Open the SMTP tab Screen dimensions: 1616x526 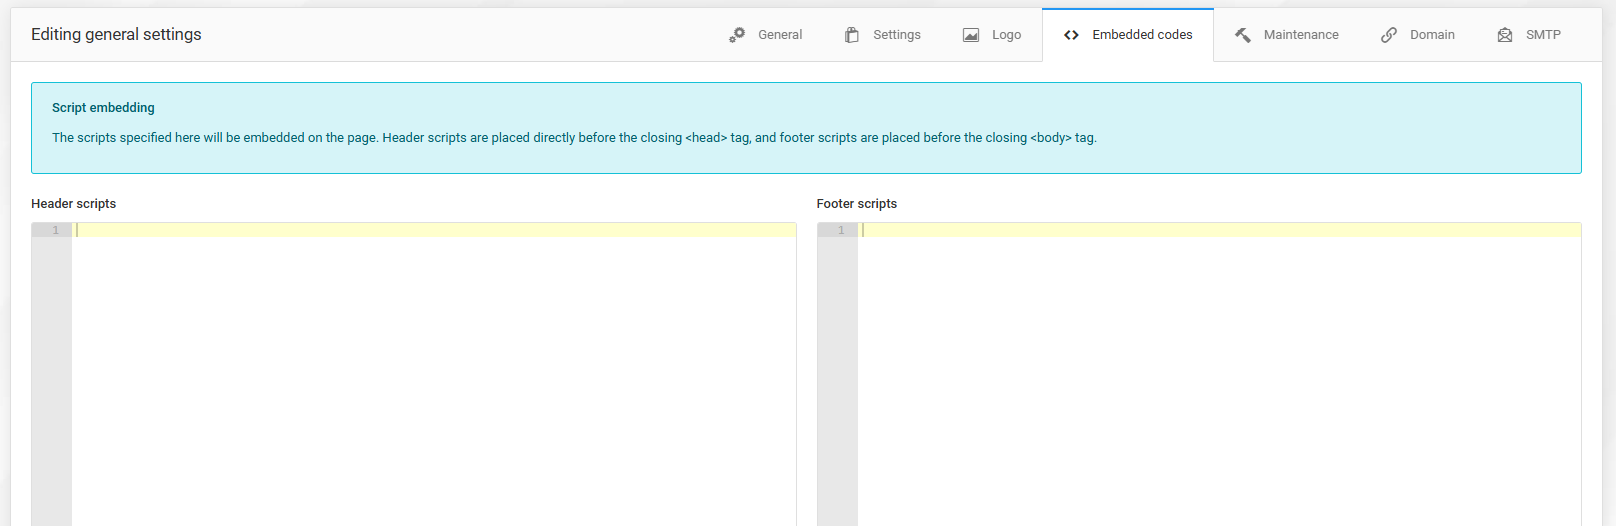[x=1543, y=35]
